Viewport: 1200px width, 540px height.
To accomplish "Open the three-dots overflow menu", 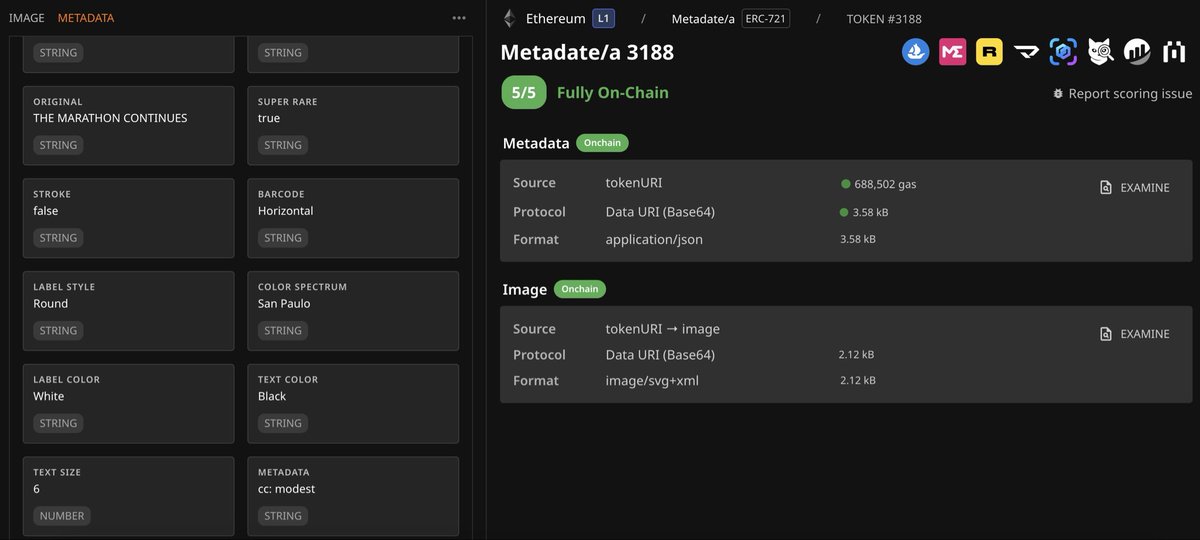I will coord(459,18).
